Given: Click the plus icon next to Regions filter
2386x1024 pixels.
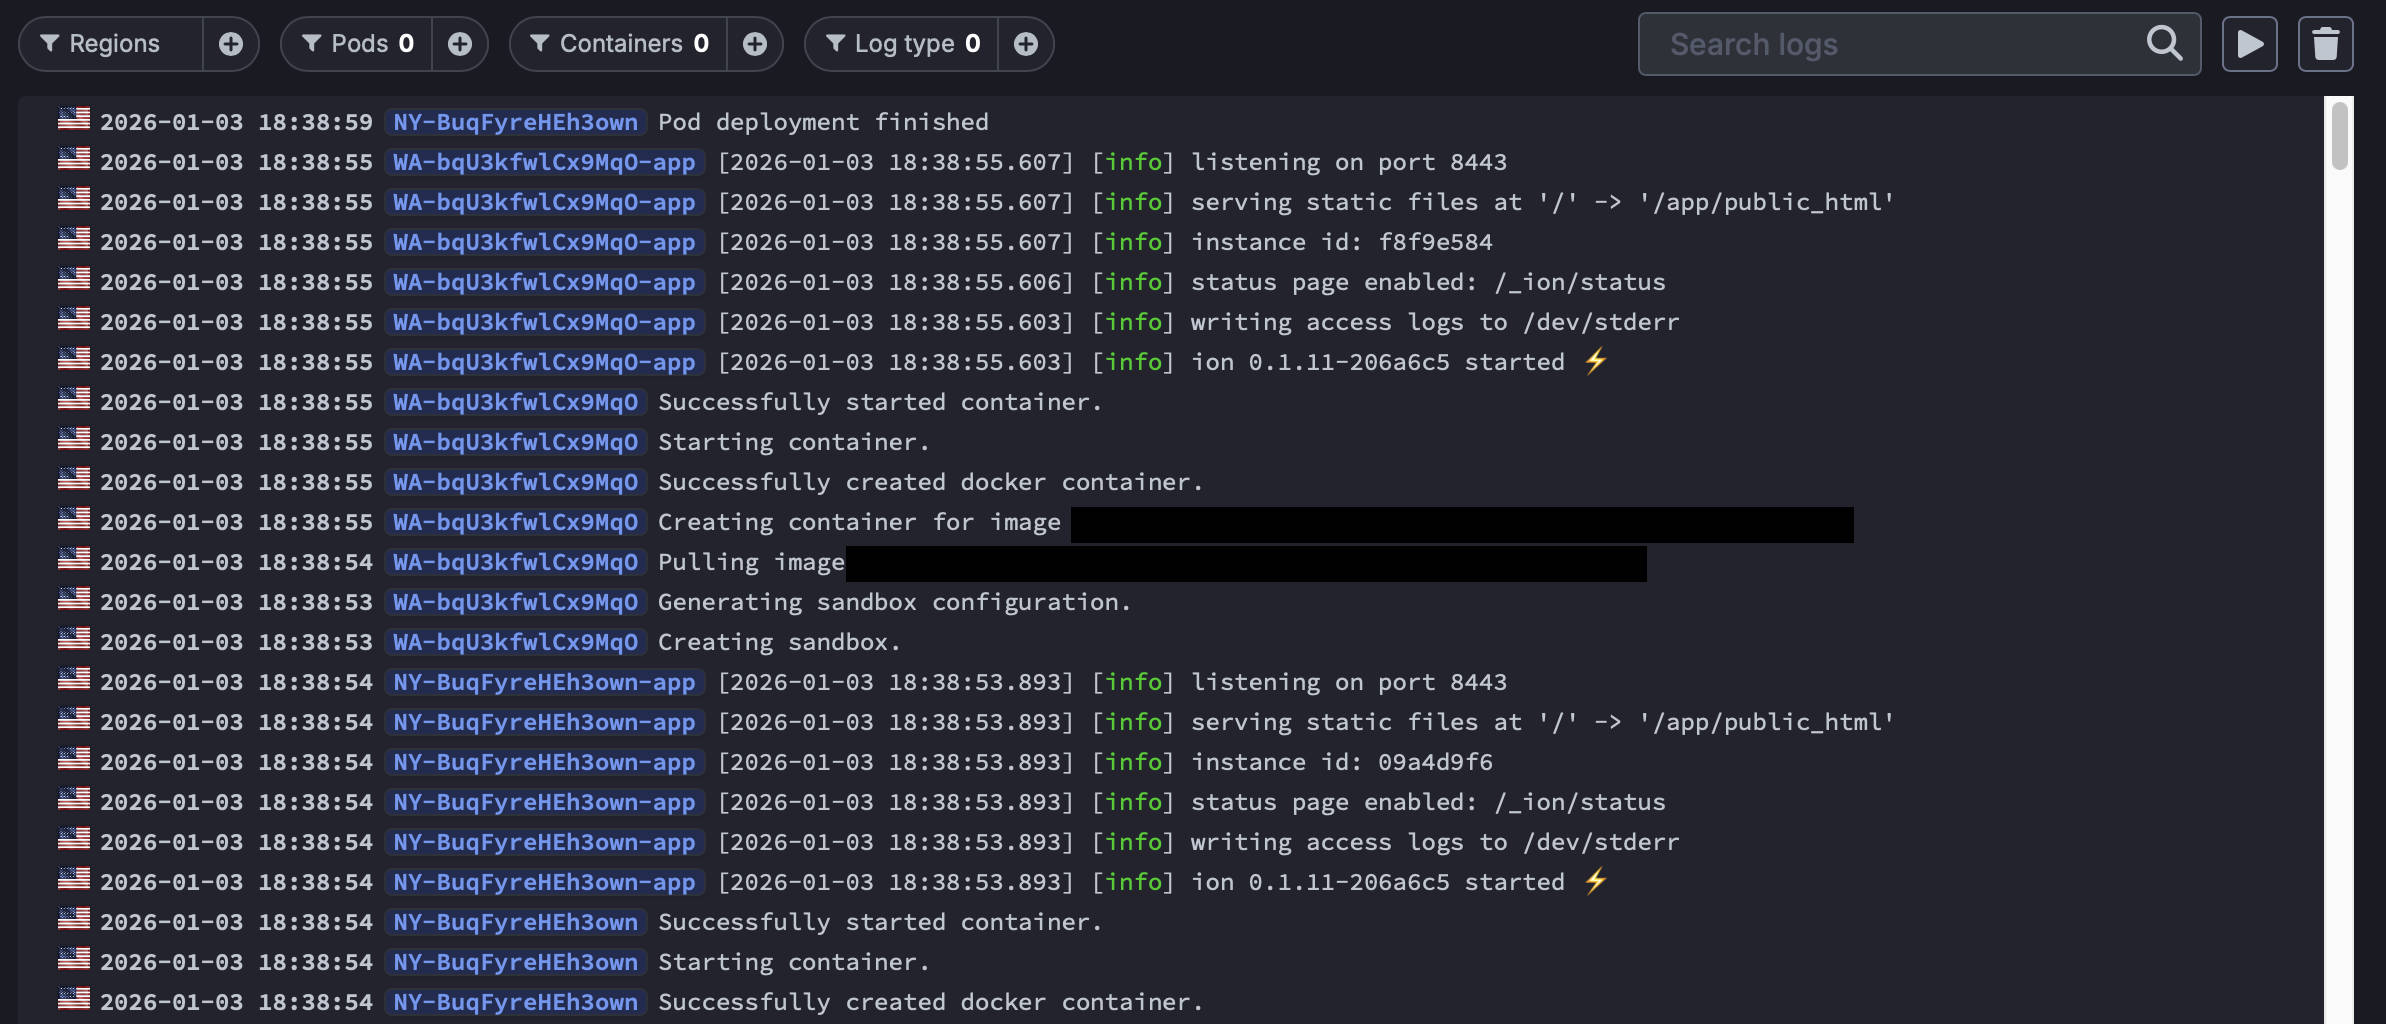Looking at the screenshot, I should (x=231, y=44).
